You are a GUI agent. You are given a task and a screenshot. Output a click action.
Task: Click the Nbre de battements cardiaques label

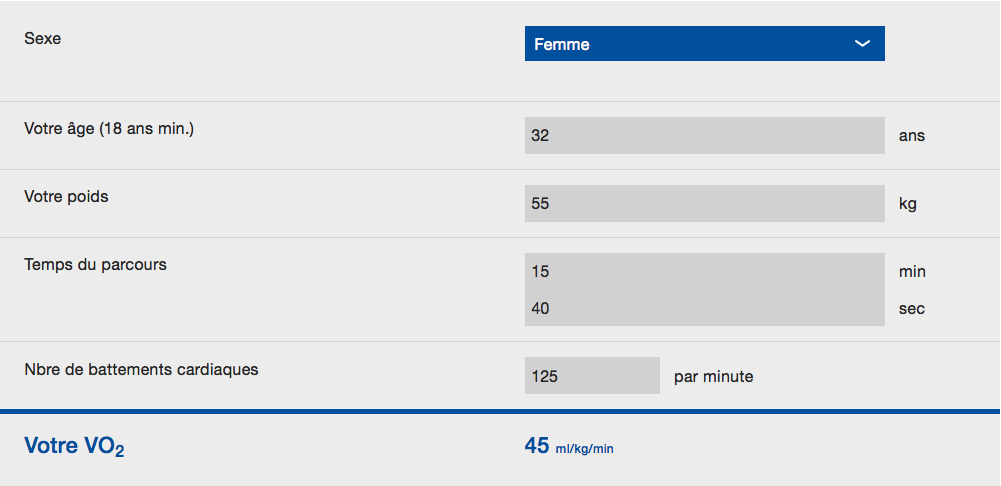coord(141,369)
